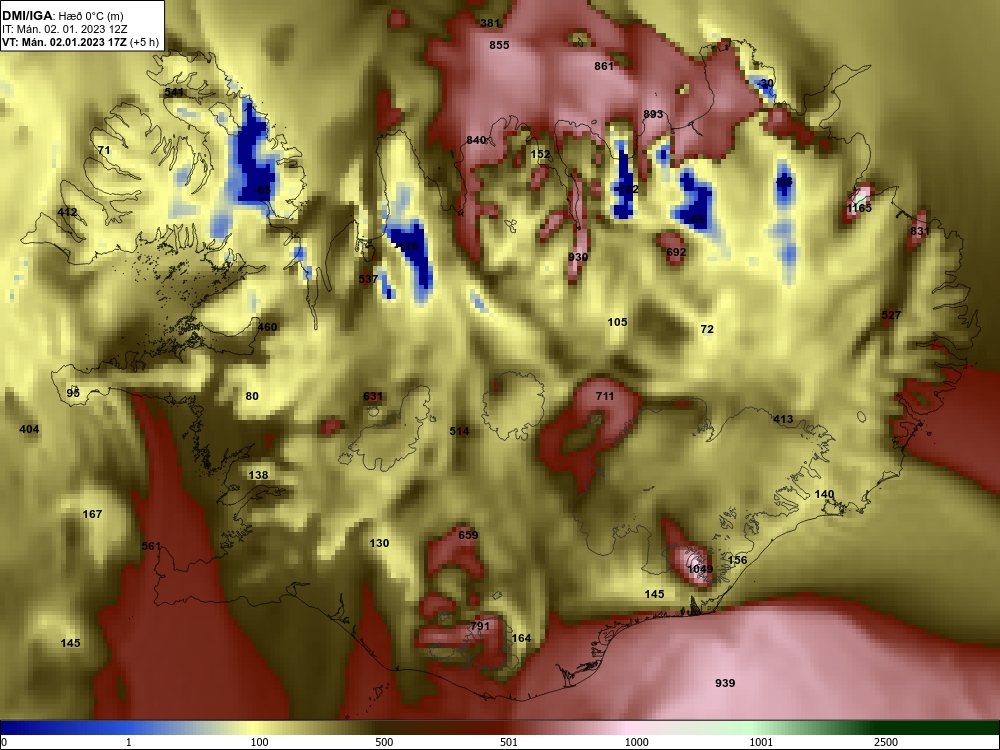Click the 140 value label
The image size is (1000, 750).
tap(825, 494)
